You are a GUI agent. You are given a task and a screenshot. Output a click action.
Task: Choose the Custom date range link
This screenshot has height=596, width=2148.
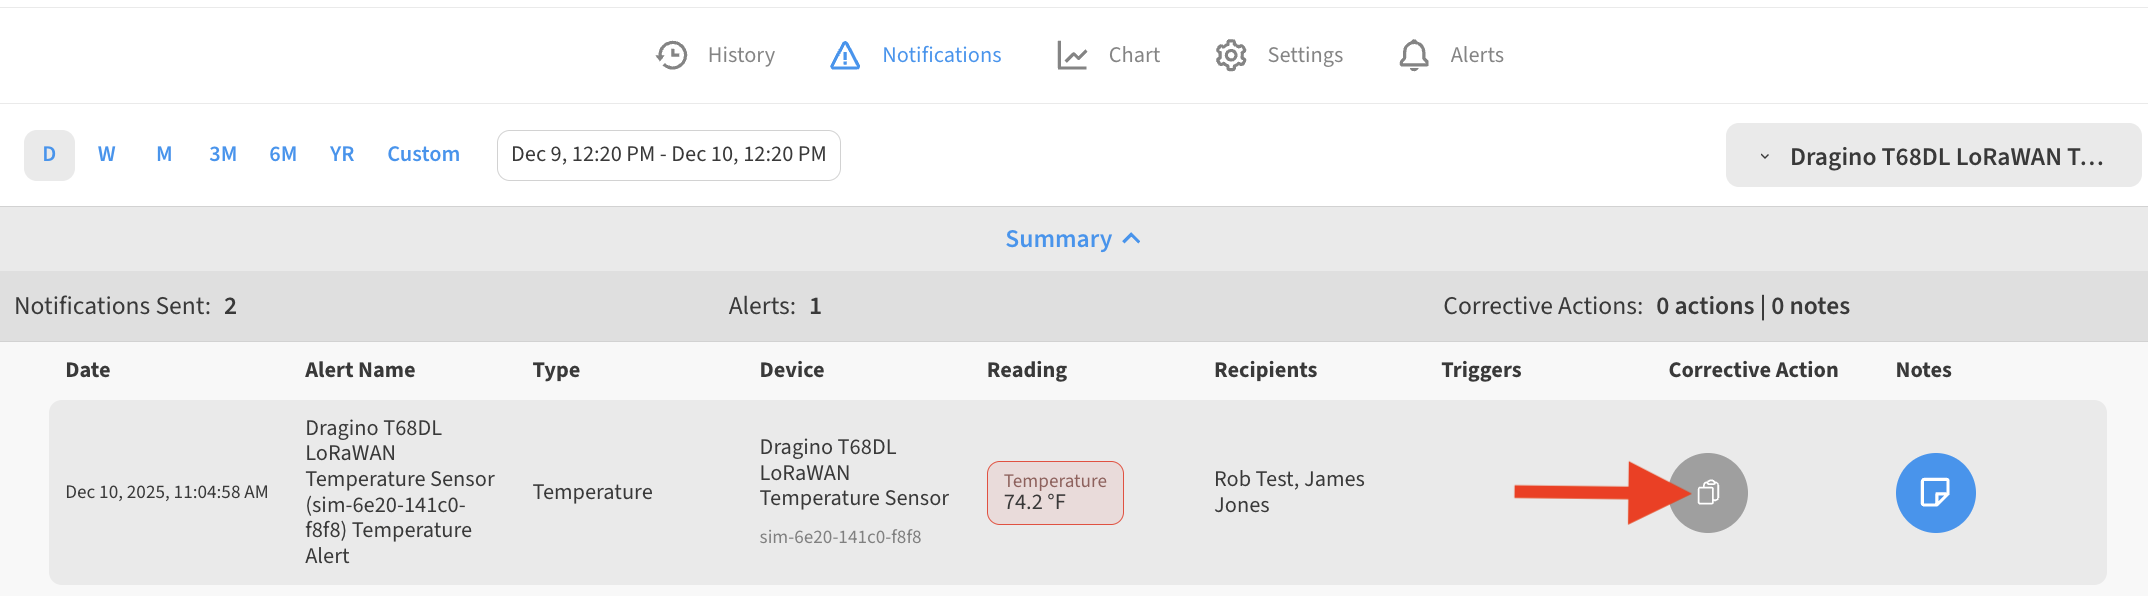point(423,155)
